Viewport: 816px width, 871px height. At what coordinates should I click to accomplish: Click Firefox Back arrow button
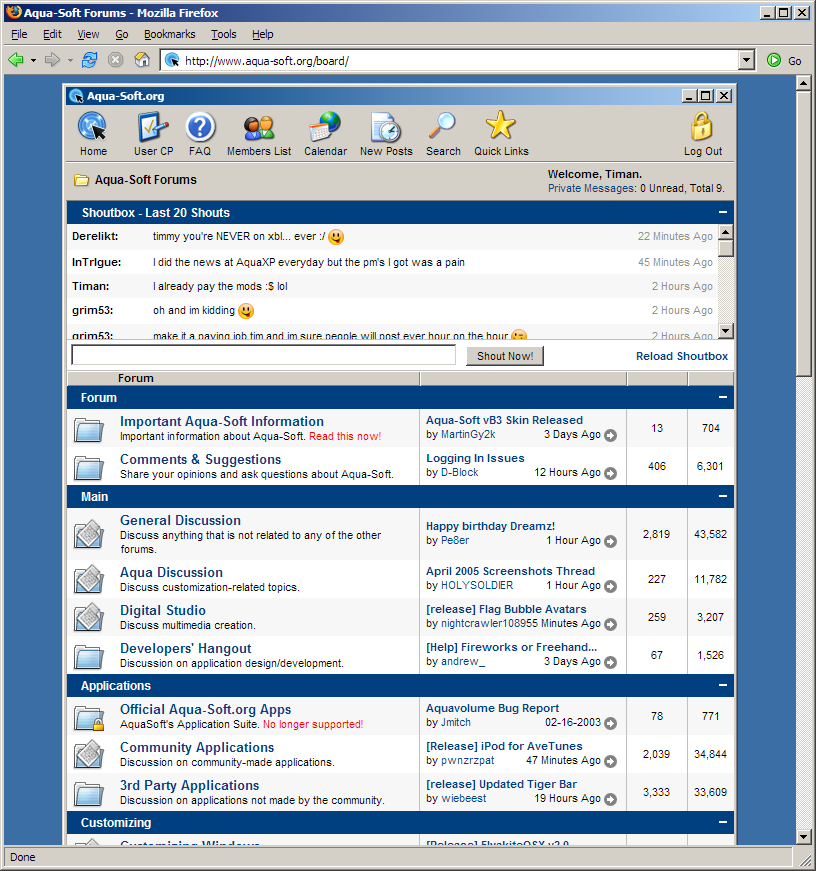(x=16, y=59)
